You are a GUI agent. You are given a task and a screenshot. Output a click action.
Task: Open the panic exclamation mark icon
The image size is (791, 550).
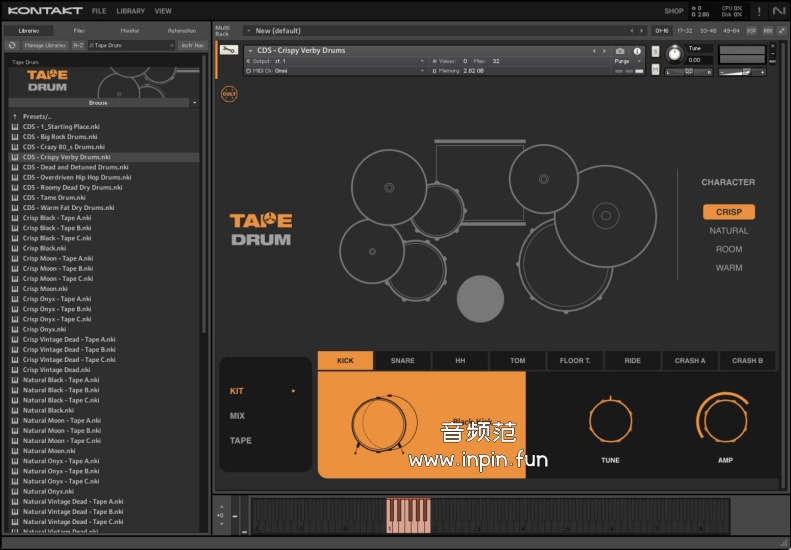(758, 11)
